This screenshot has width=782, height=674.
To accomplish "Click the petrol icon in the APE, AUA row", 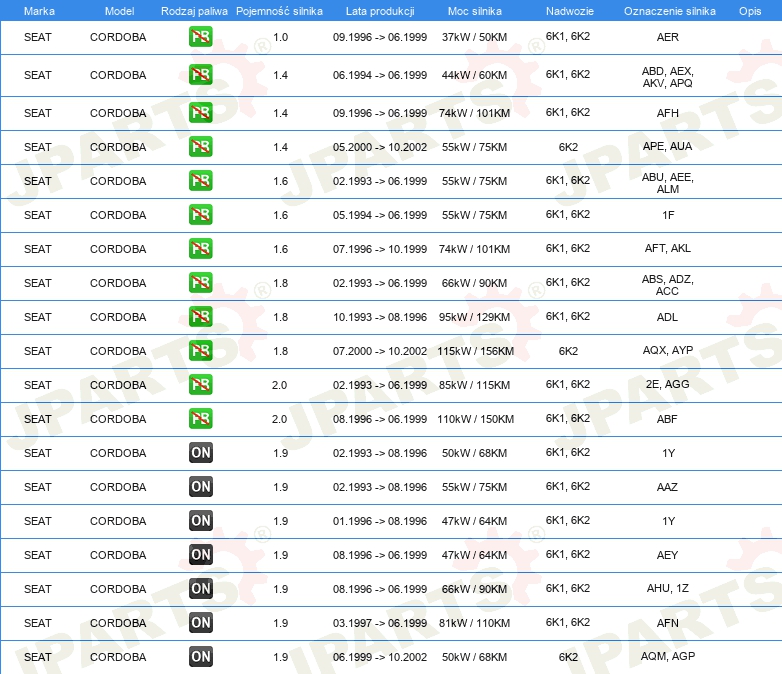I will click(200, 147).
